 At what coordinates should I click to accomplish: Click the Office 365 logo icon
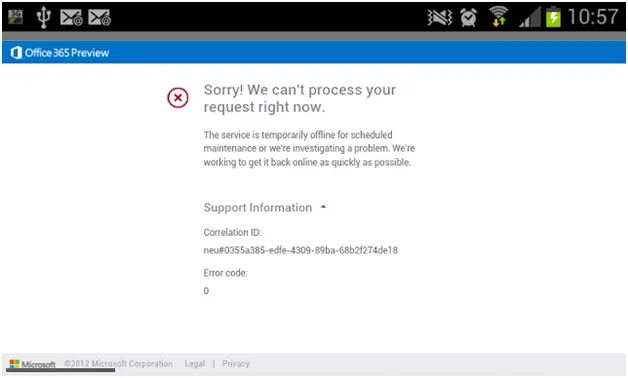point(16,52)
